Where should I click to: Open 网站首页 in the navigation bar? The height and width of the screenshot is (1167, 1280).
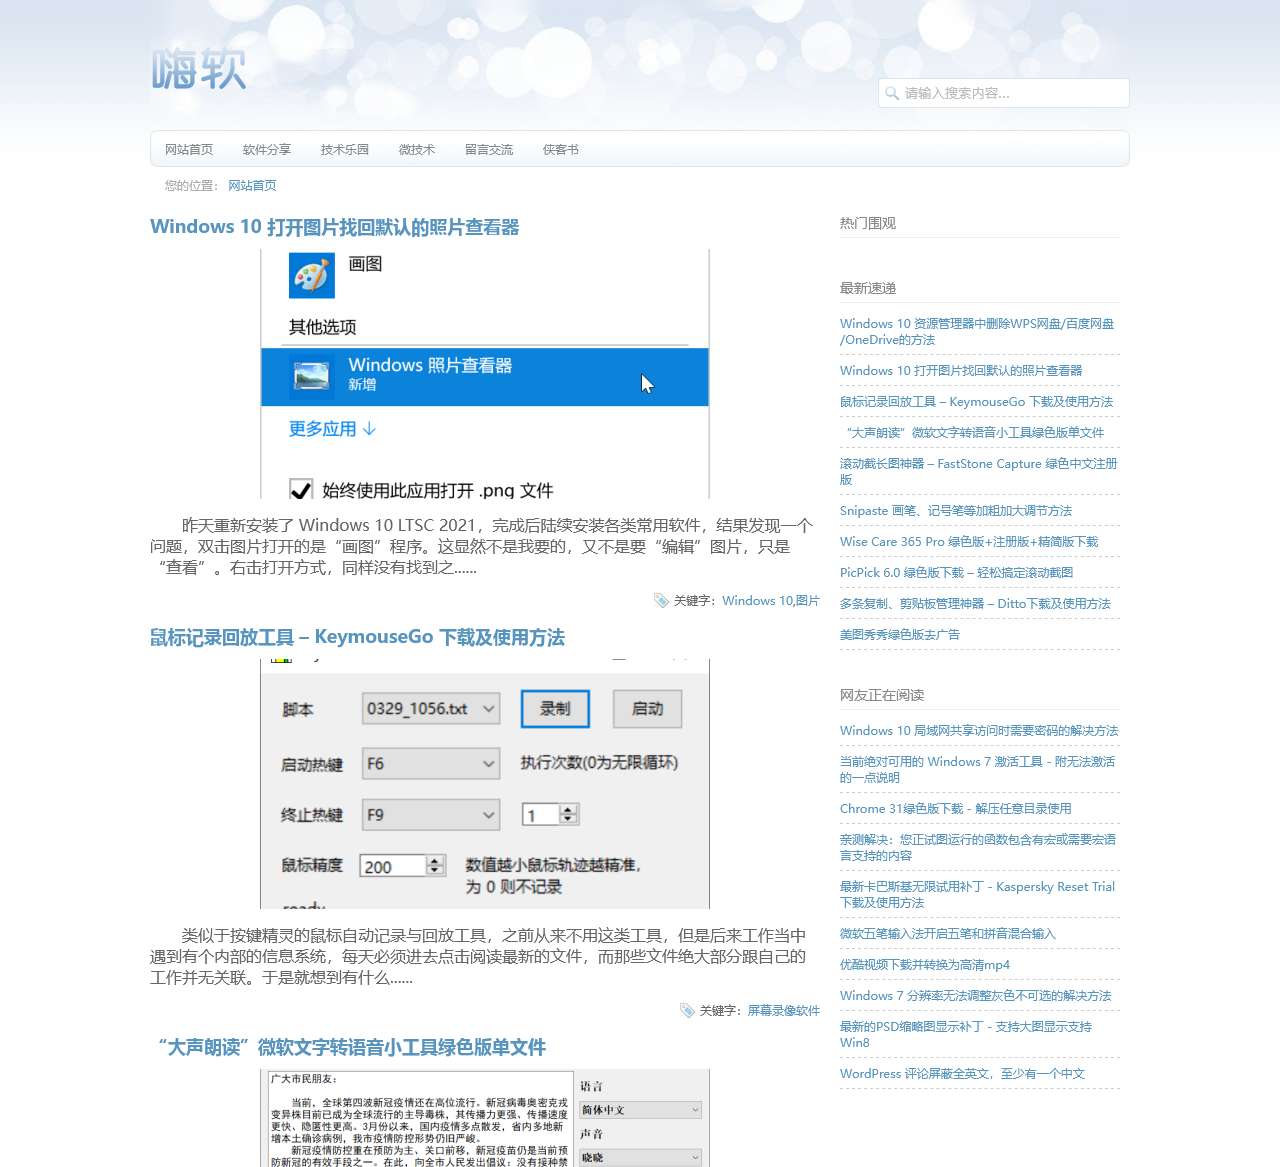tap(189, 150)
